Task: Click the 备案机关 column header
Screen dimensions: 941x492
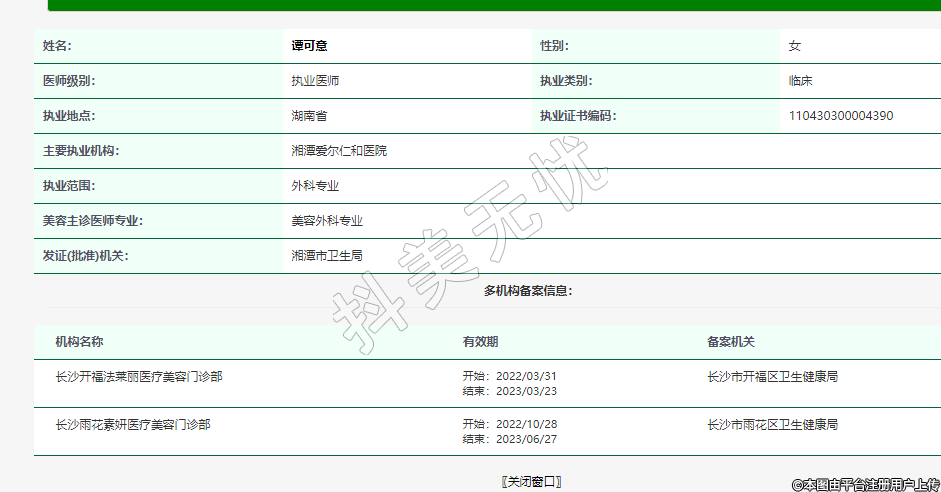Action: pos(730,342)
